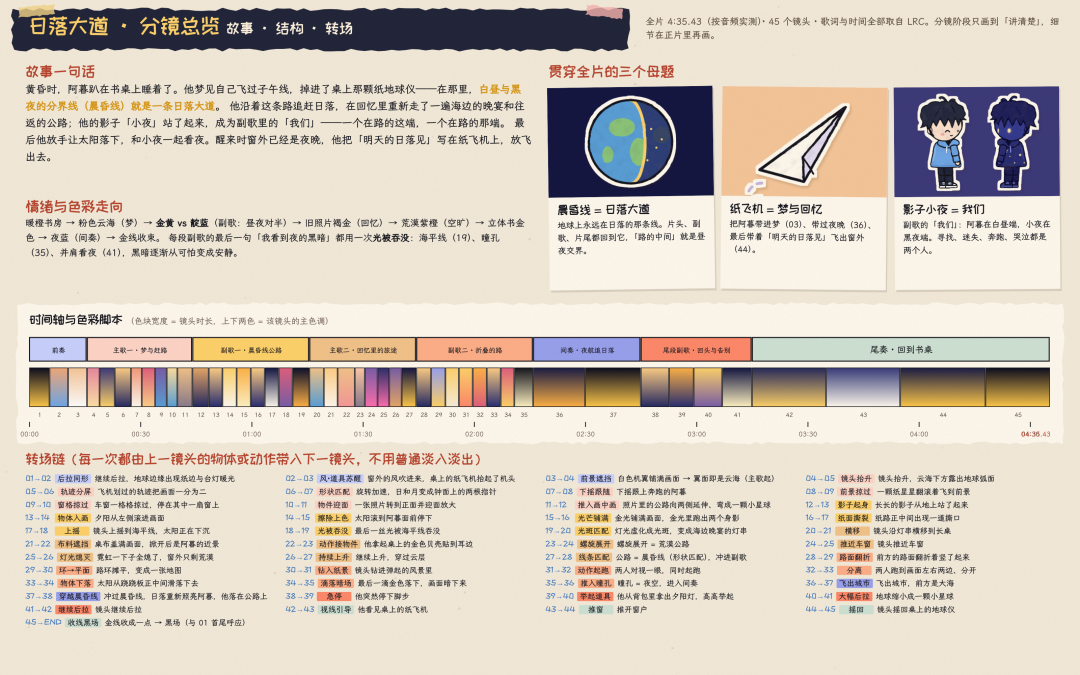Viewport: 1080px width, 675px height.
Task: Click the 光被吞没 transition tag
Action: click(333, 531)
